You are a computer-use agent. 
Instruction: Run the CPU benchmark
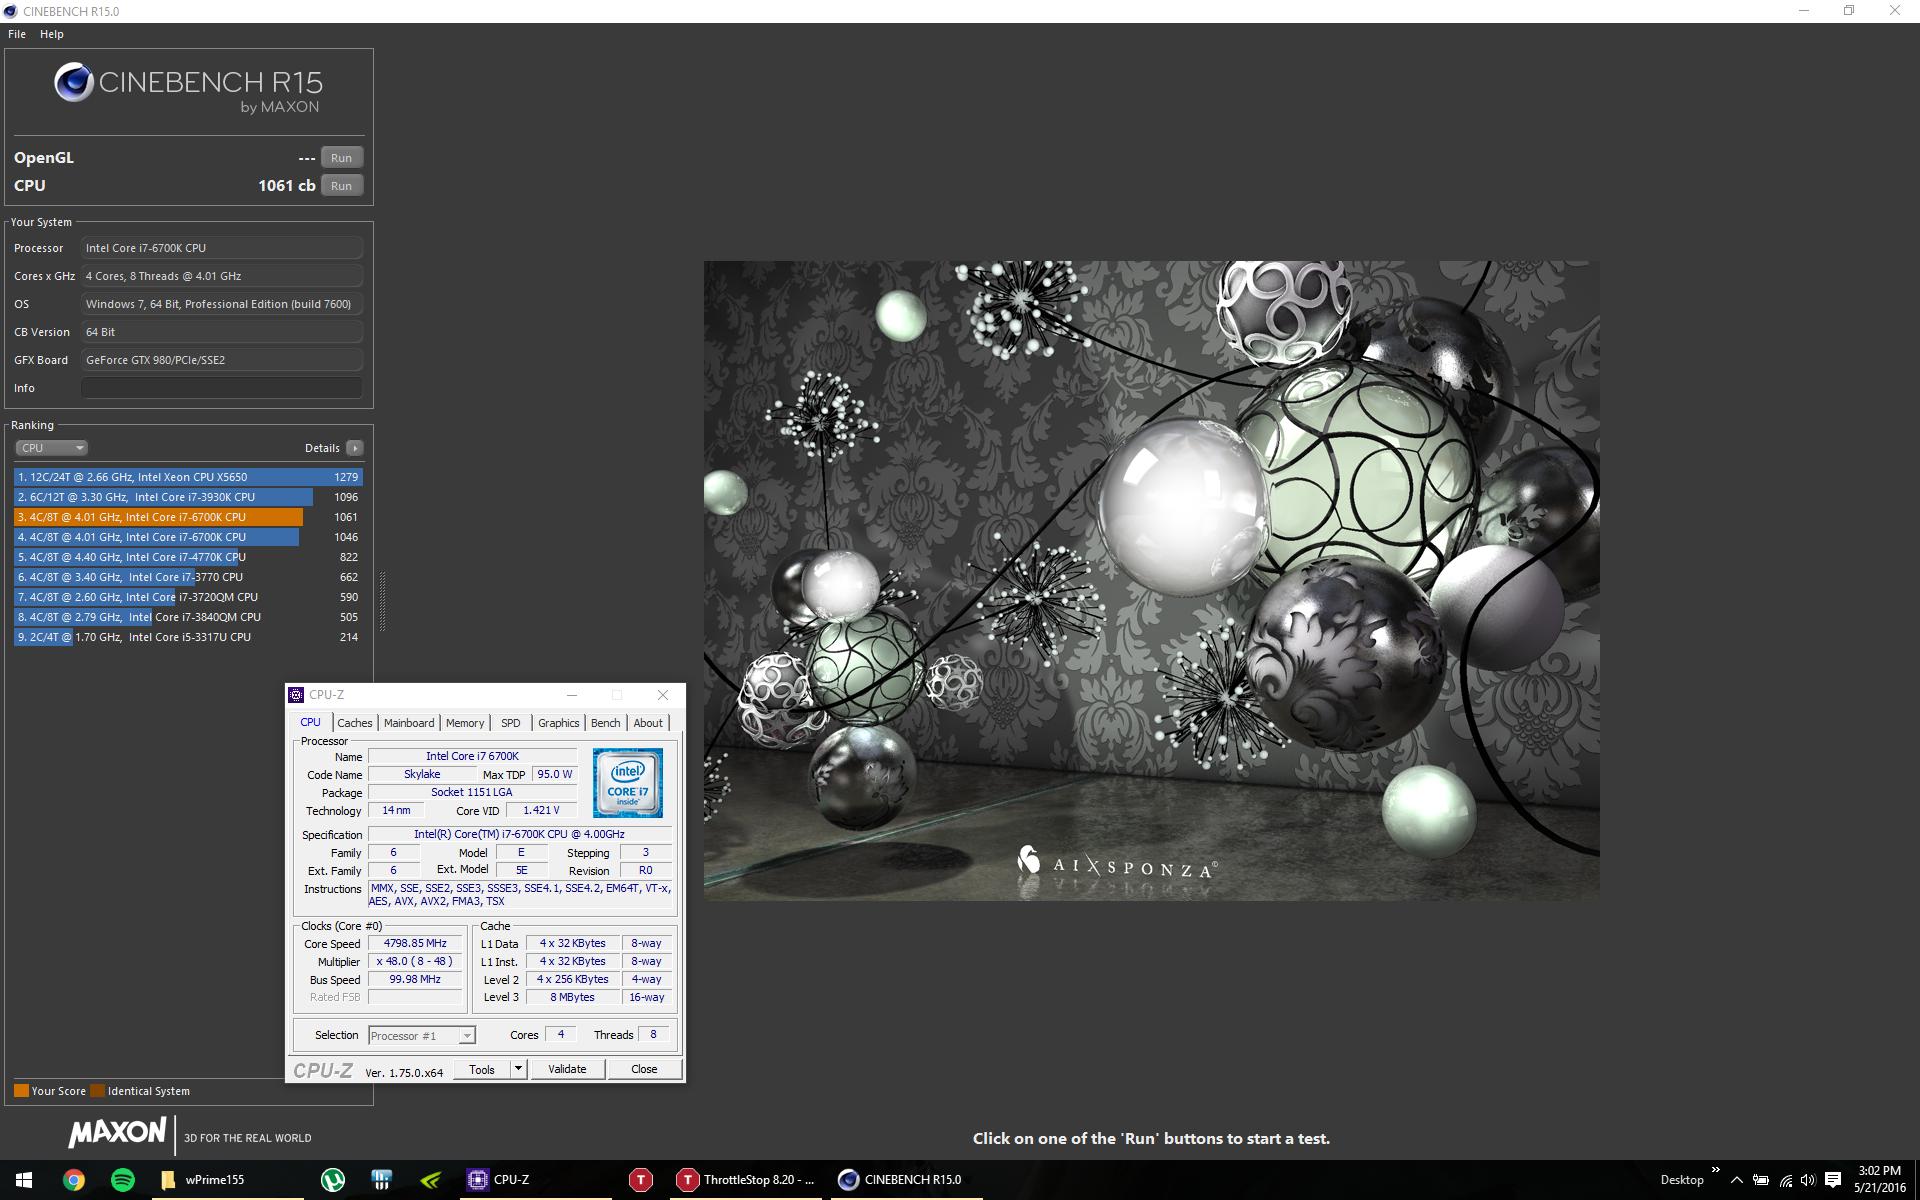coord(341,186)
